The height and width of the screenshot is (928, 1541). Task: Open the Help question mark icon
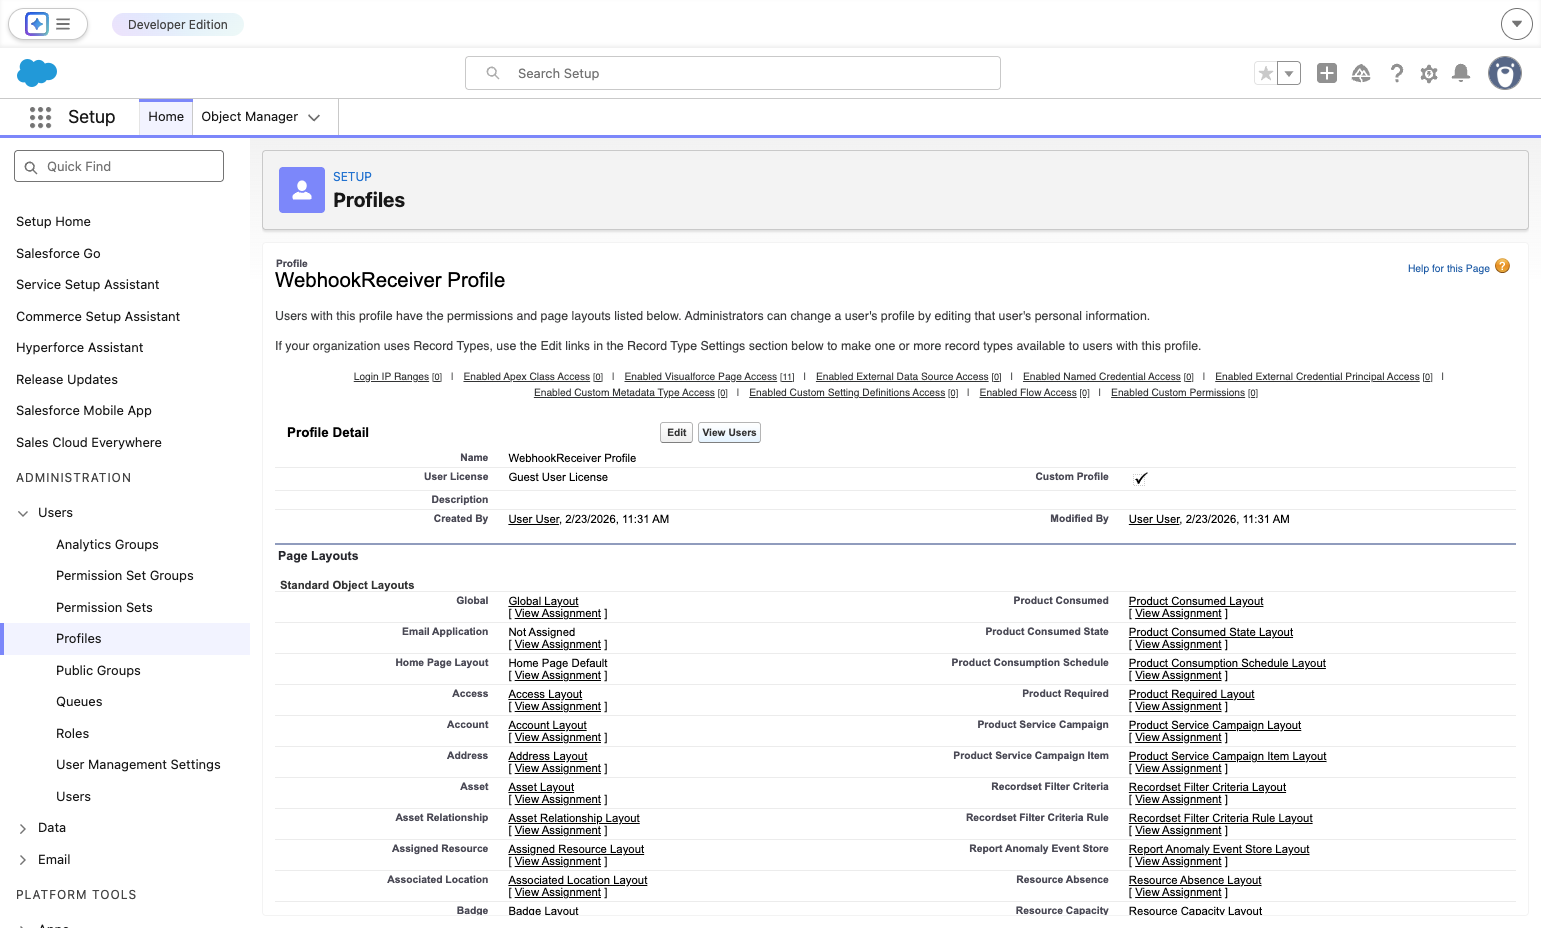[x=1397, y=73]
